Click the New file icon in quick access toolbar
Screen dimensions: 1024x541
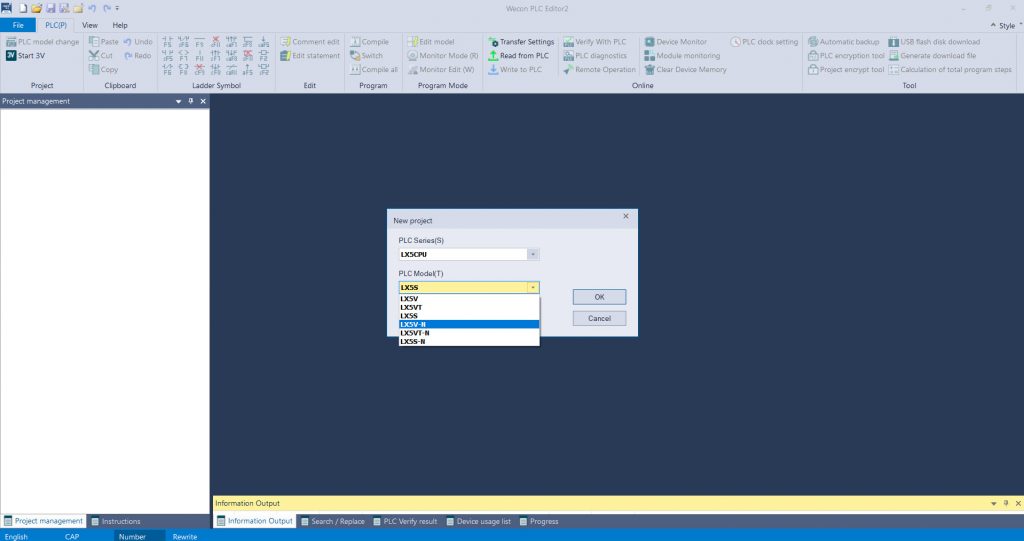(22, 8)
